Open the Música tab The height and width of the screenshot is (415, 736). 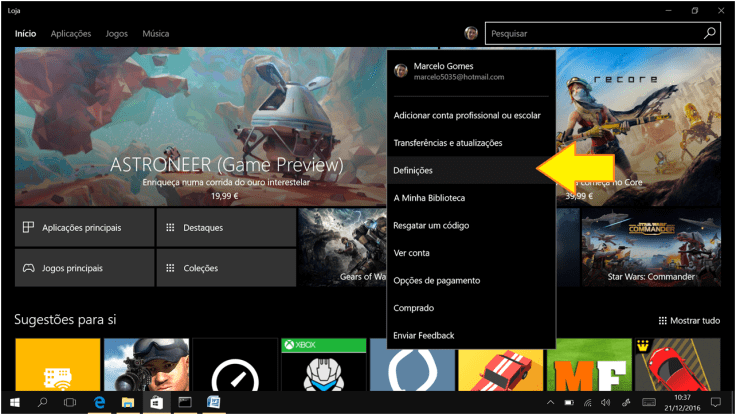155,34
